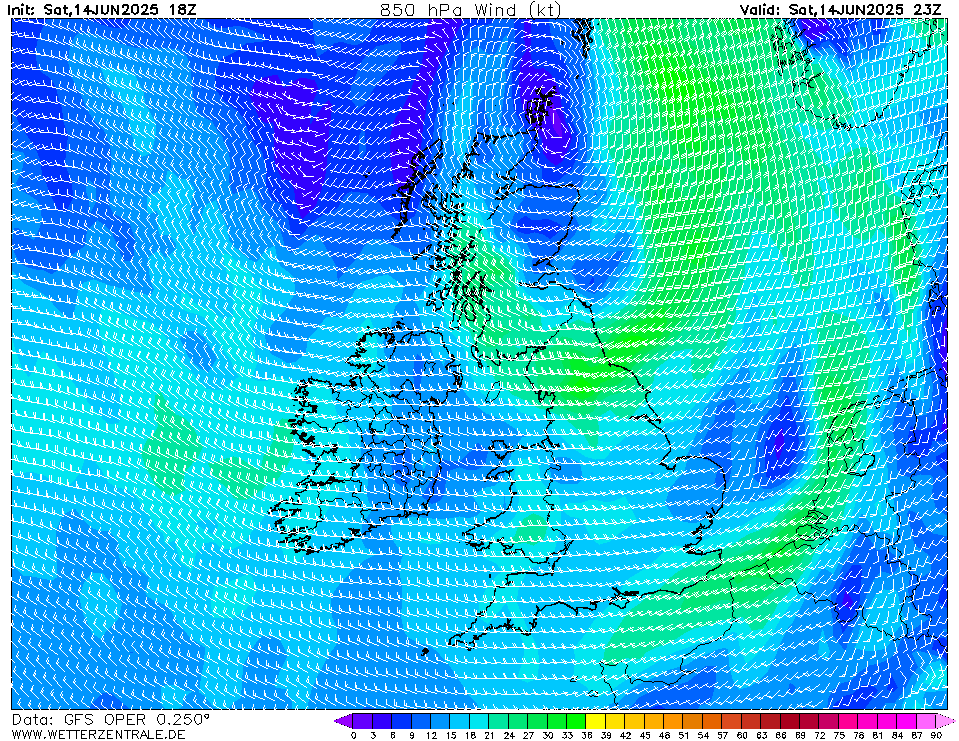Image resolution: width=959 pixels, height=741 pixels.
Task: Pick the magenta 84–87 kt legend swatch
Action: [x=907, y=721]
